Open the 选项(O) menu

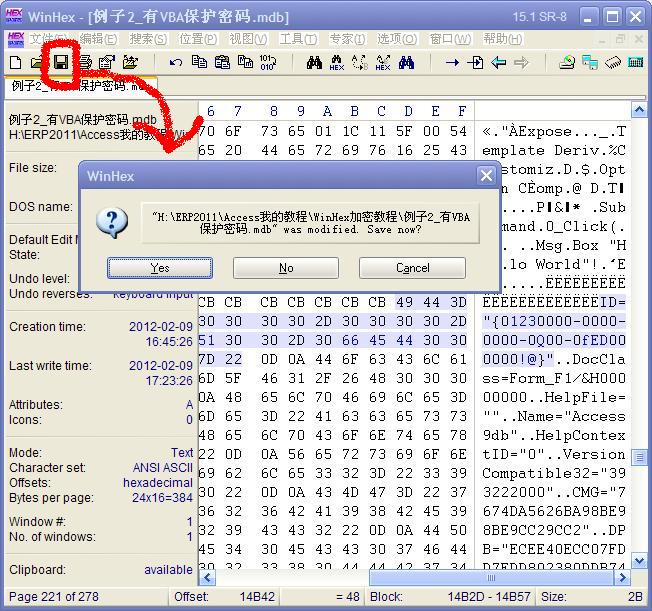(397, 39)
